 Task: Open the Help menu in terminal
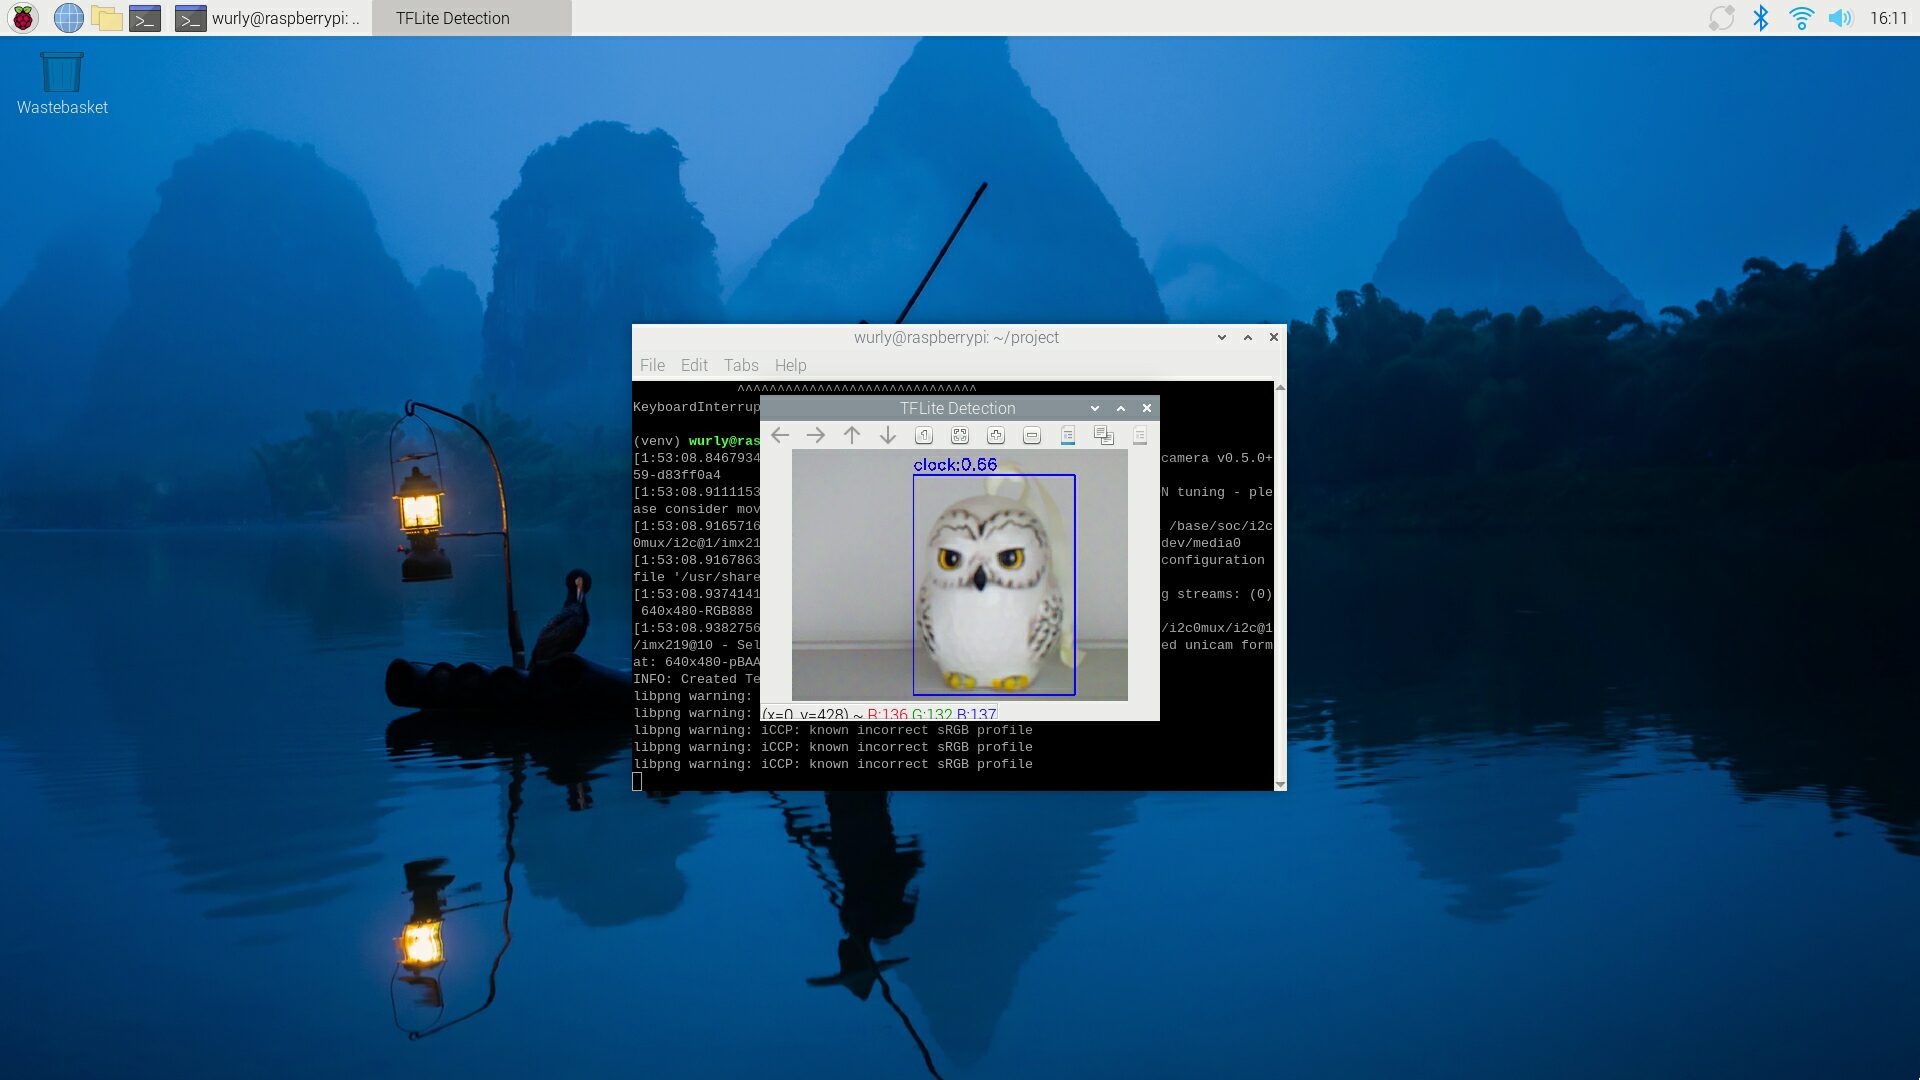click(790, 365)
